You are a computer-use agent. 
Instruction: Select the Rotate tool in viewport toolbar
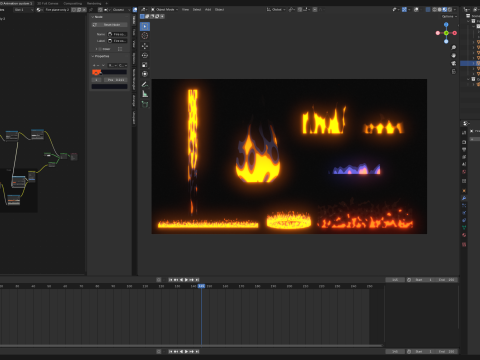(x=145, y=55)
